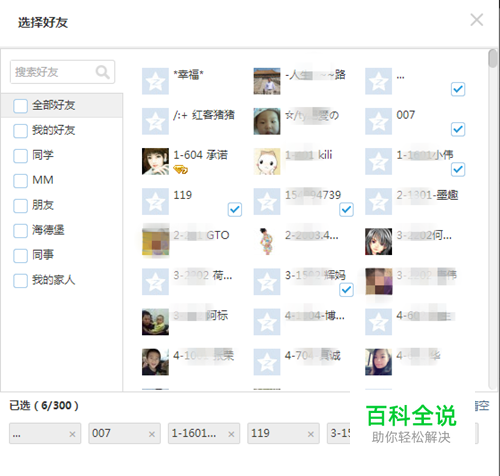Uncheck the '...' friend checkmark
The width and height of the screenshot is (500, 476).
(458, 89)
